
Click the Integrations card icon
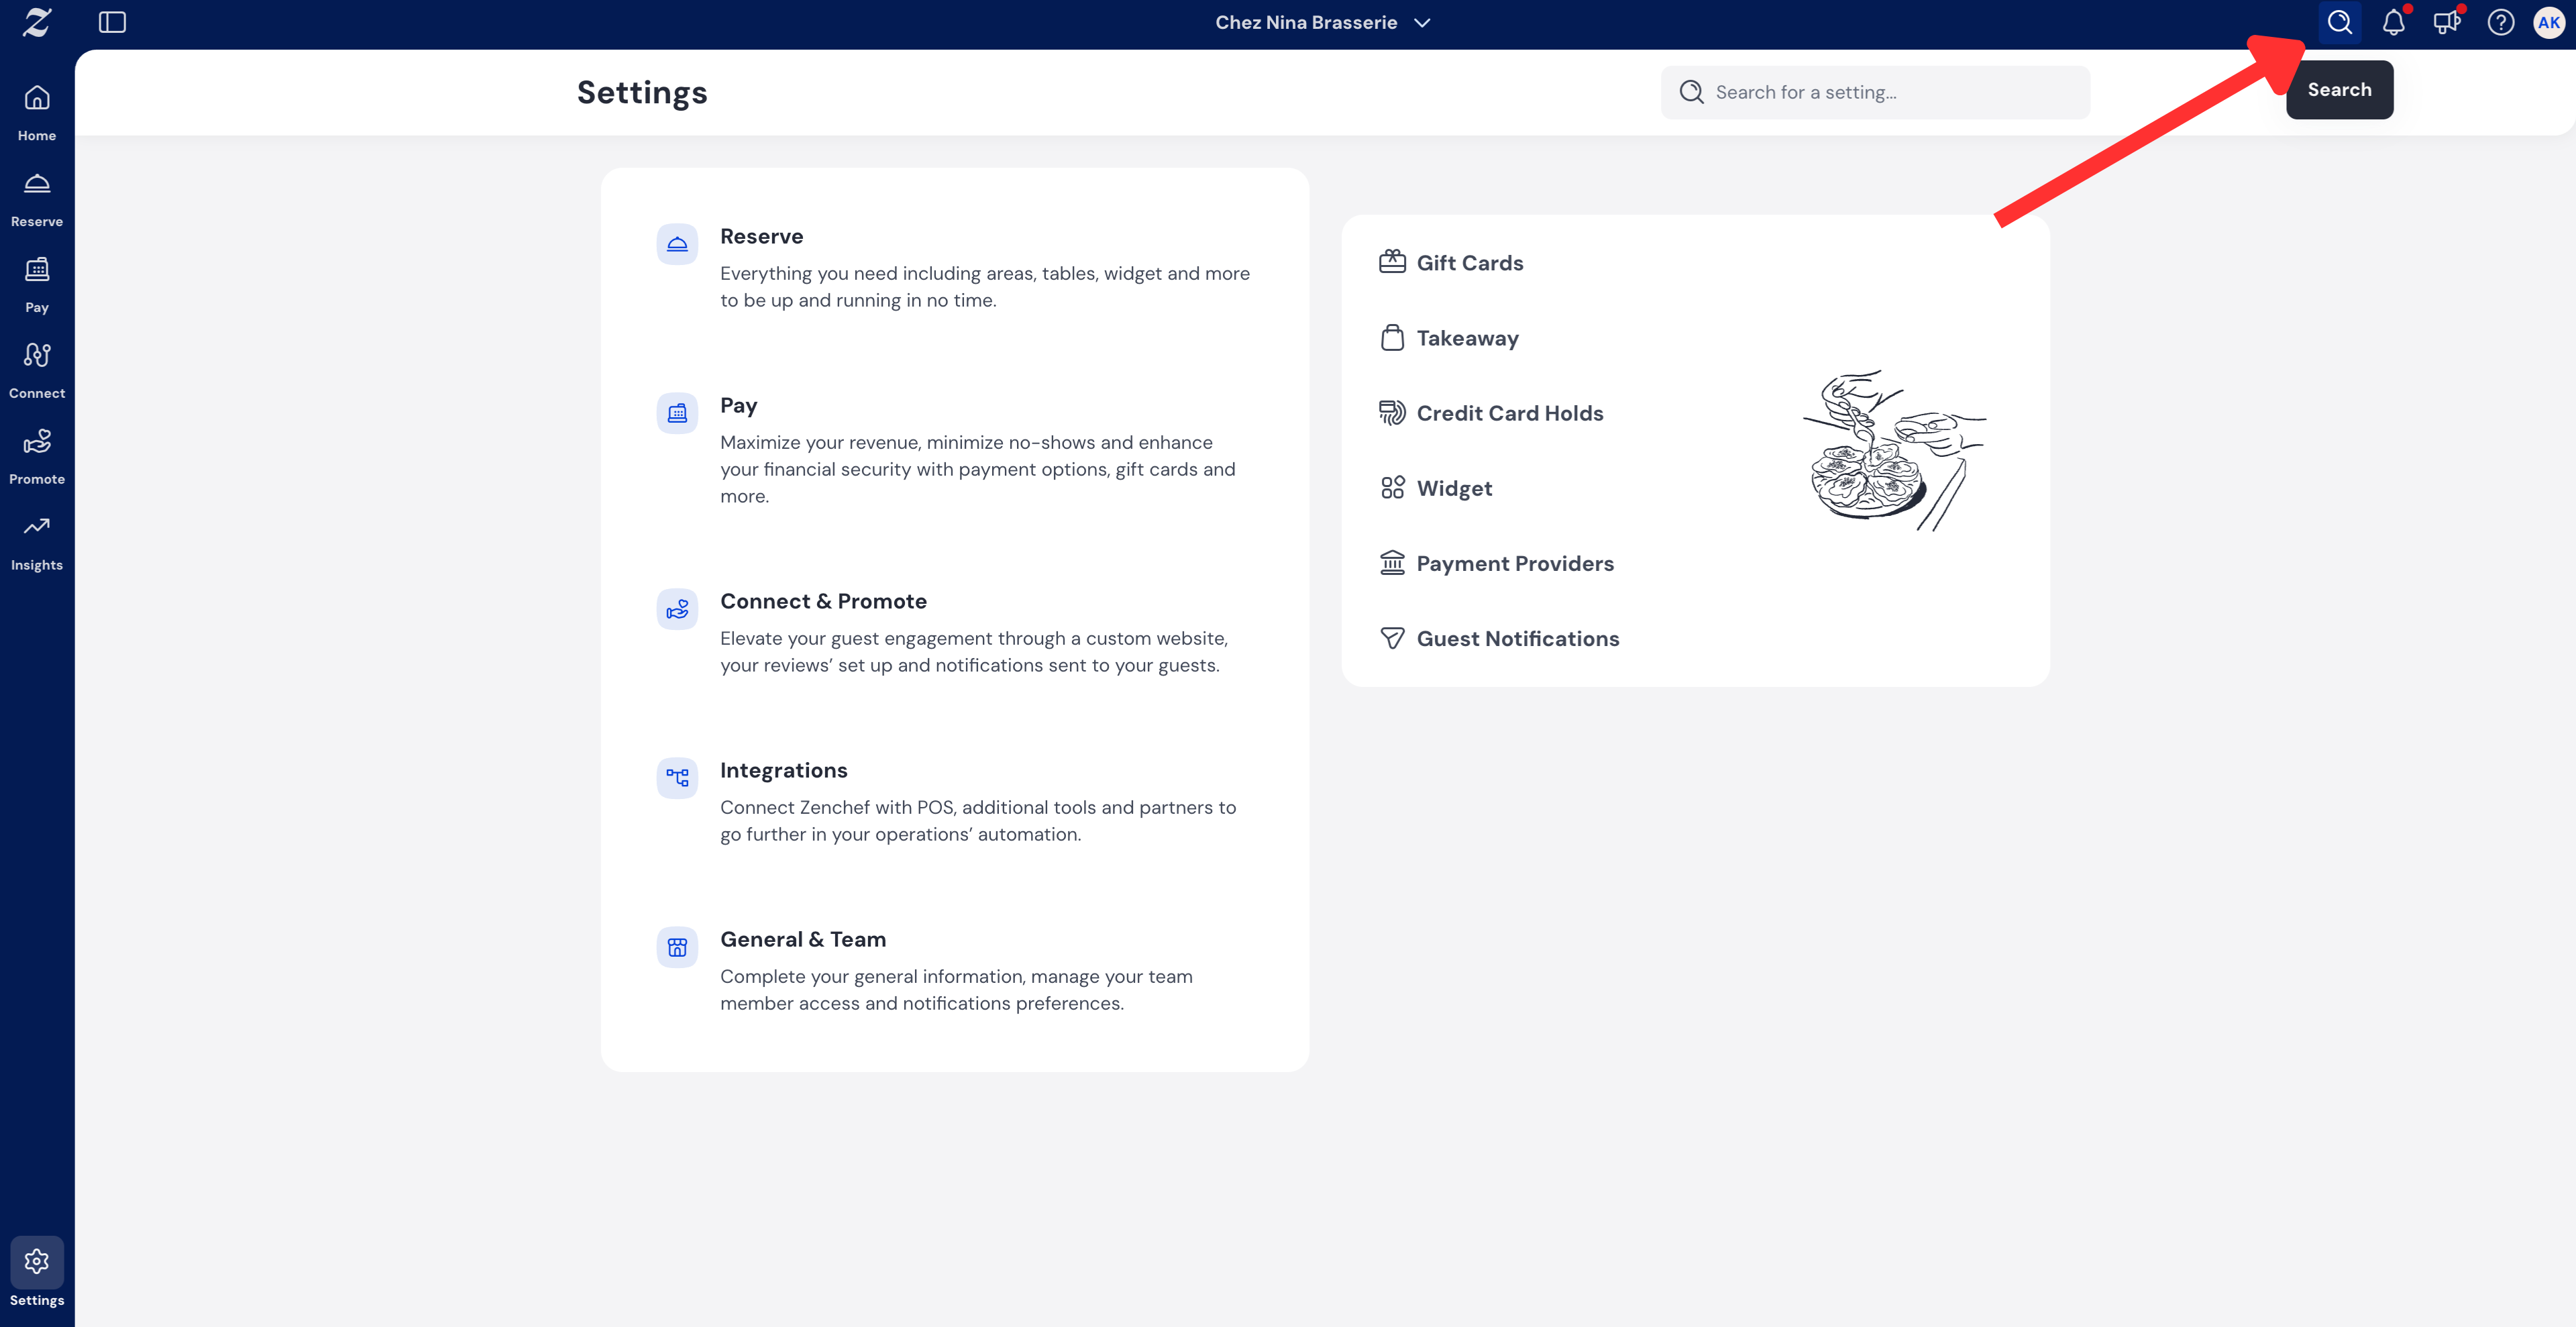point(677,778)
